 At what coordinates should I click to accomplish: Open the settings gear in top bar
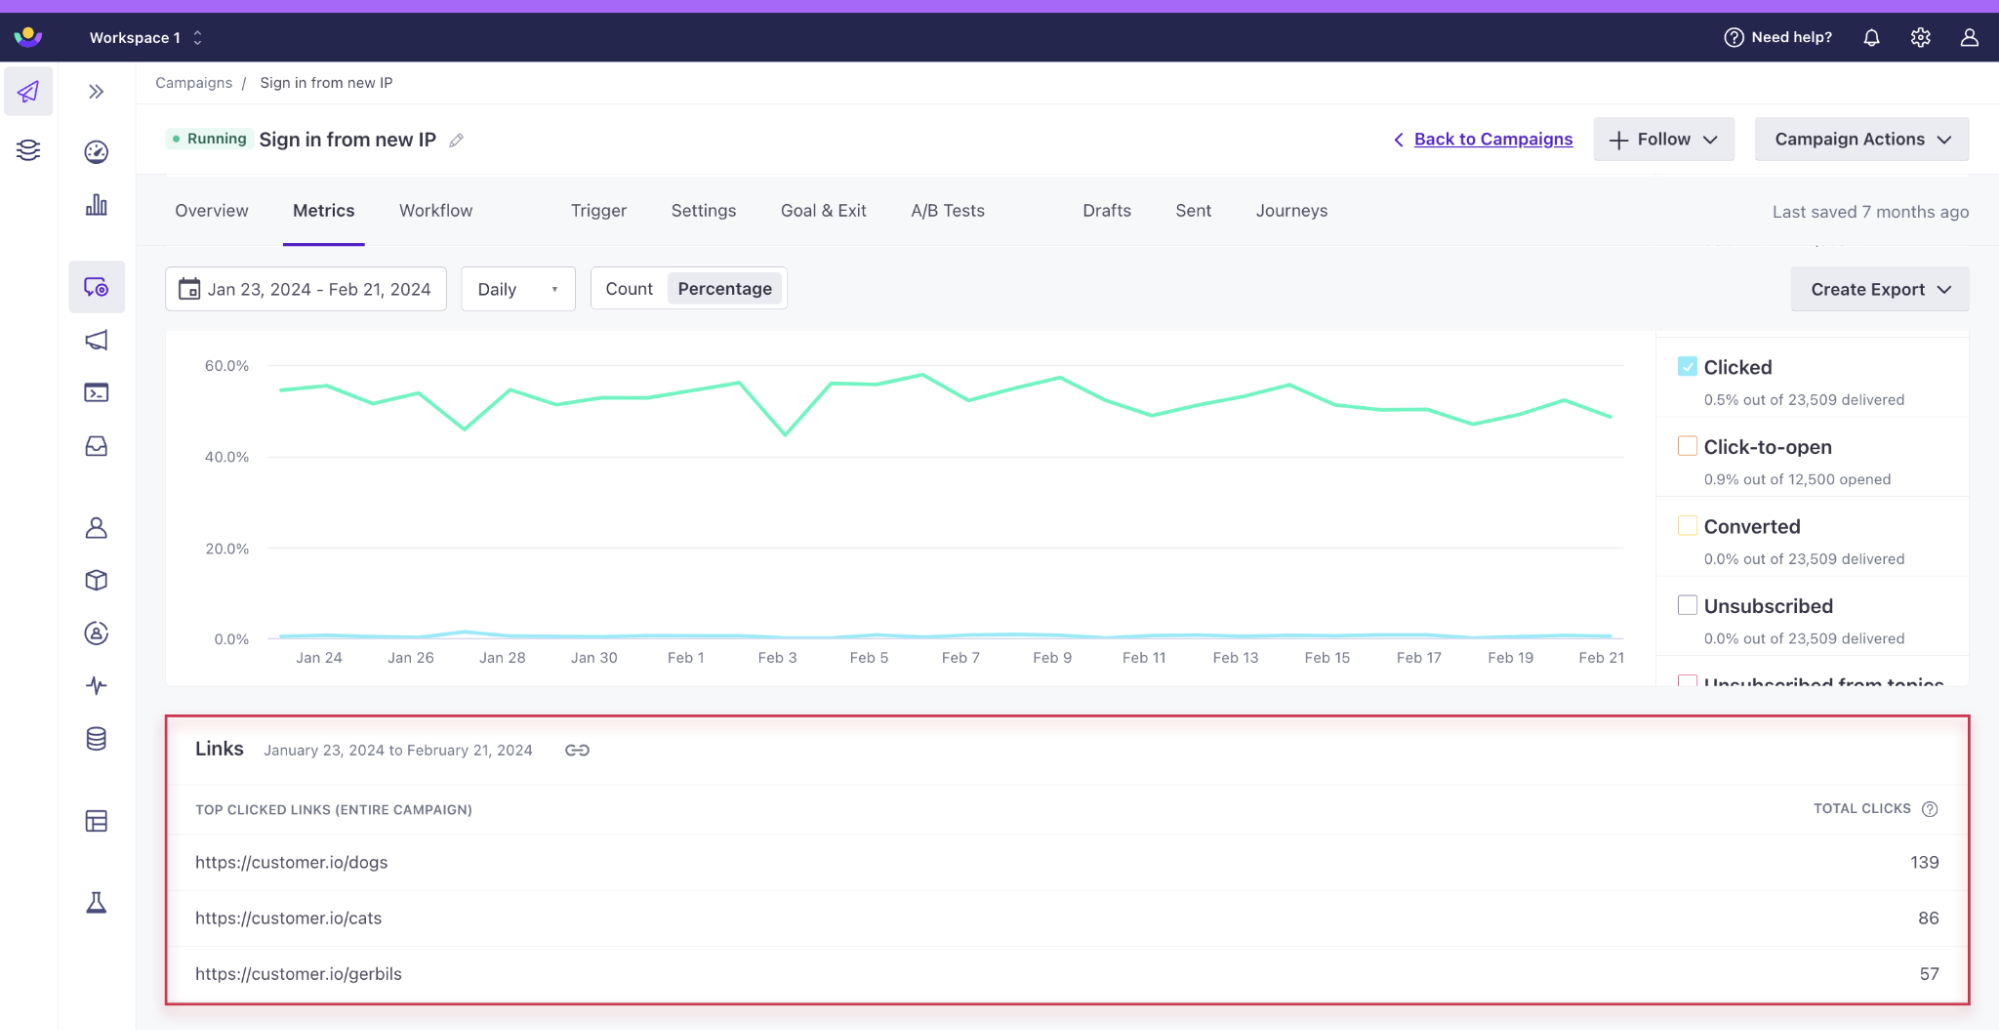1920,37
